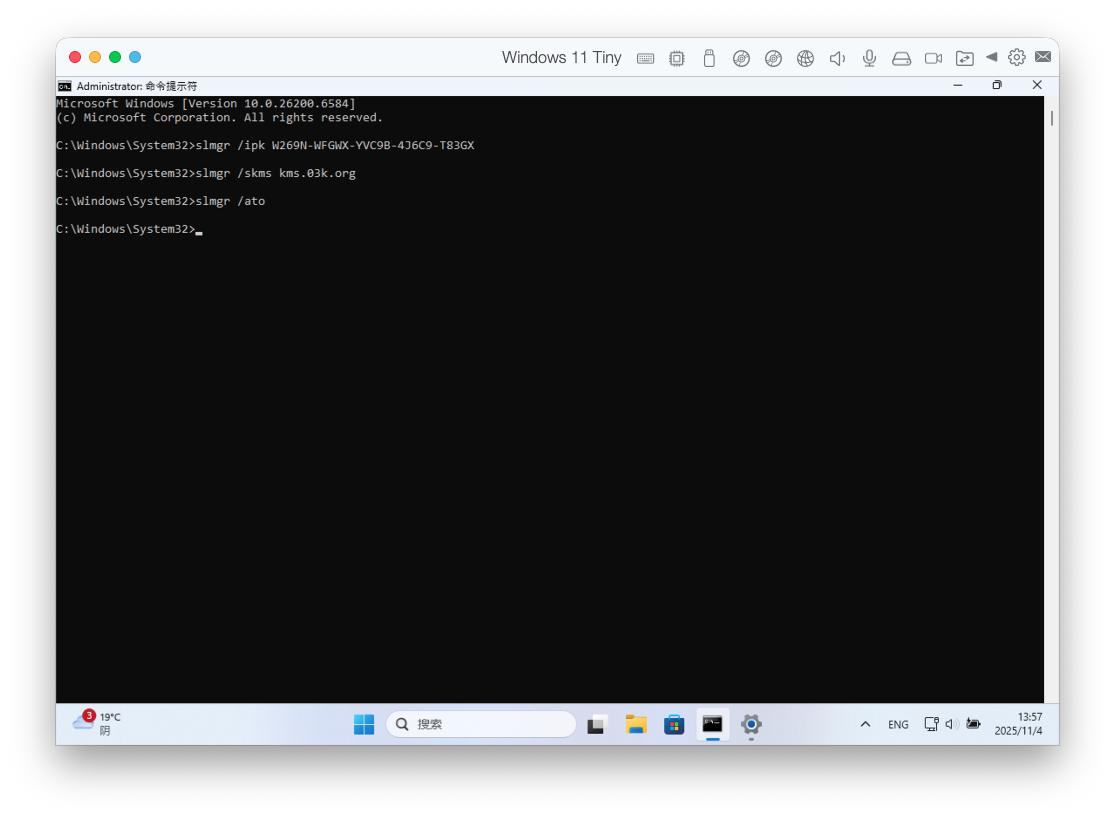Click the video camera icon
The width and height of the screenshot is (1115, 819).
tap(933, 58)
